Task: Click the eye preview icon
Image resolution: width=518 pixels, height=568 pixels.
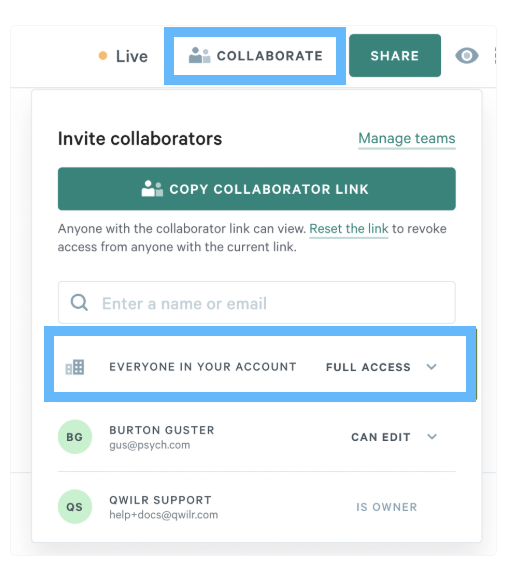Action: tap(467, 56)
